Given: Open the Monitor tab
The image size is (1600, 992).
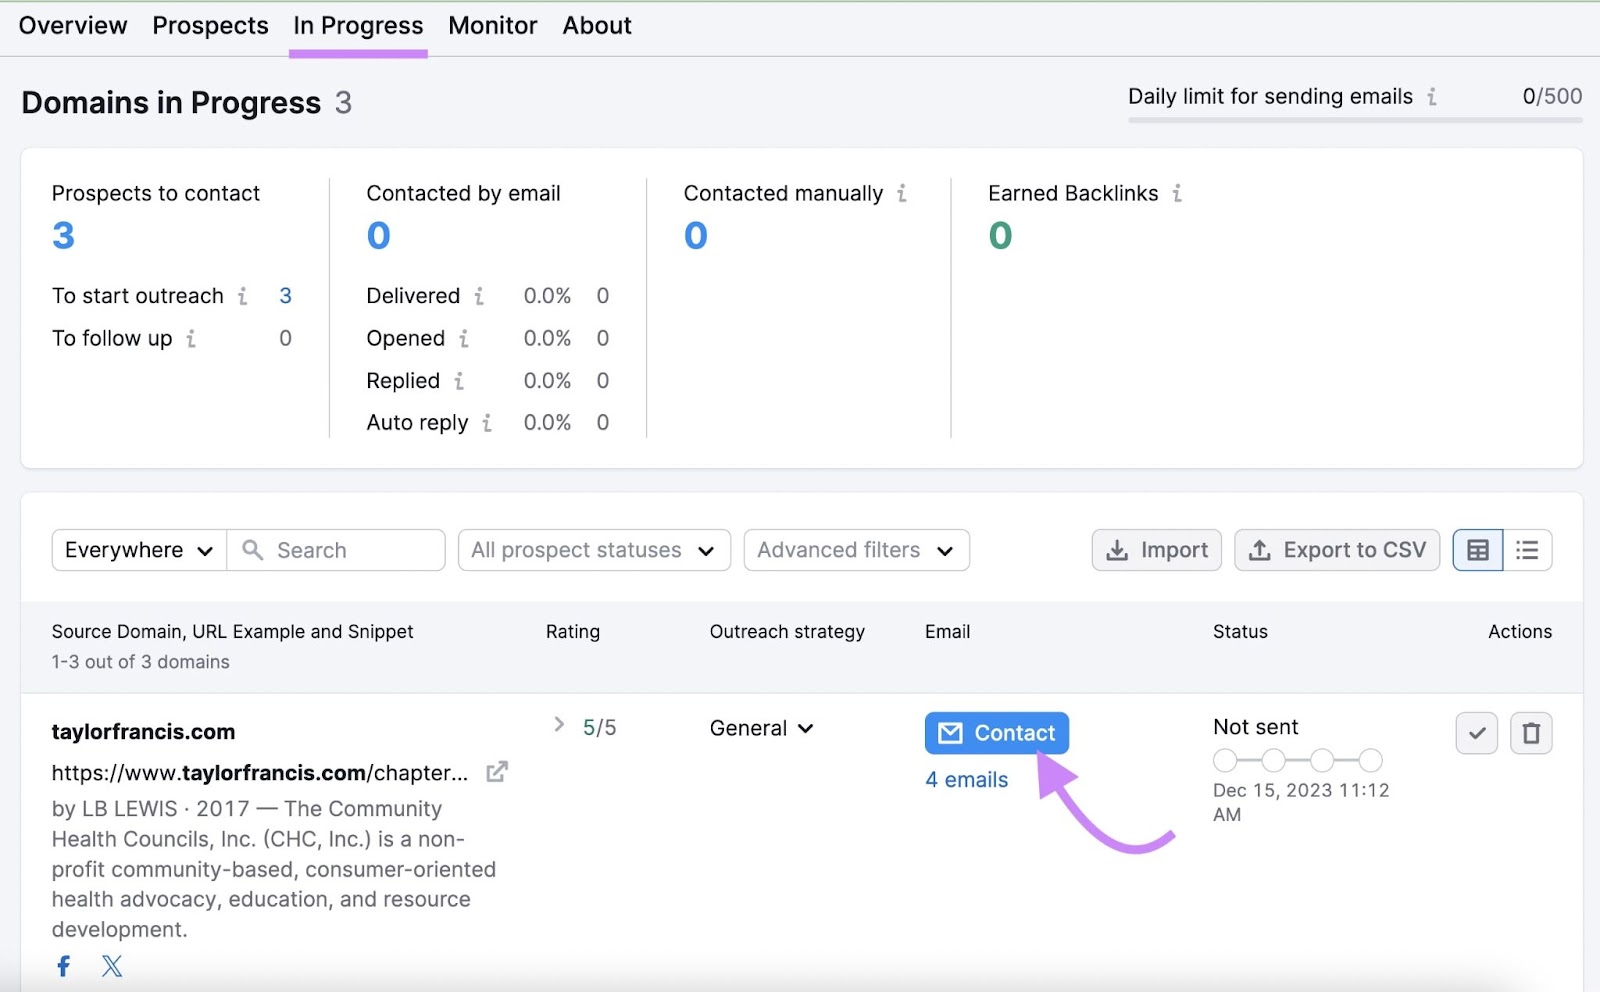Looking at the screenshot, I should point(492,26).
